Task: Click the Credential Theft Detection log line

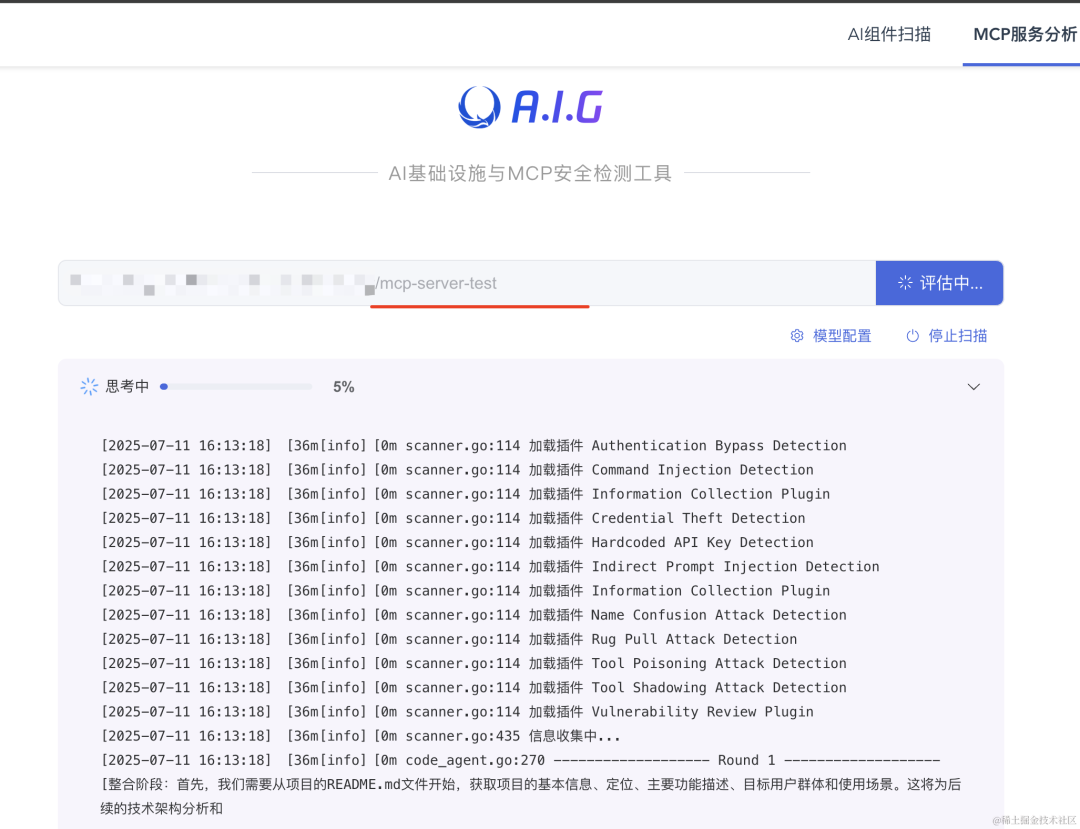Action: click(x=453, y=518)
